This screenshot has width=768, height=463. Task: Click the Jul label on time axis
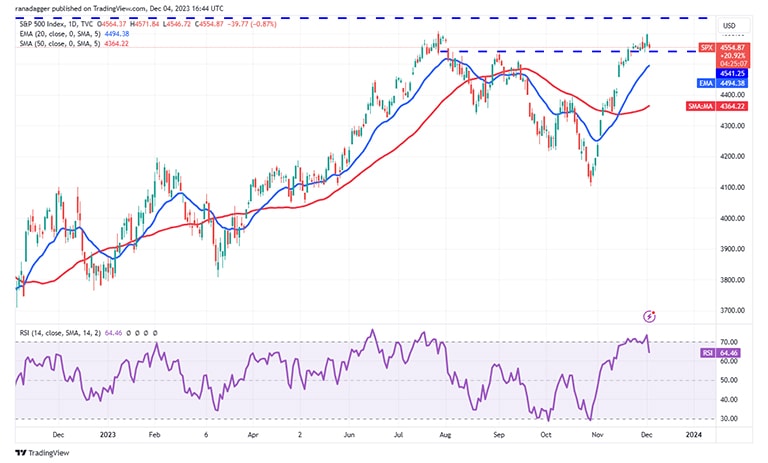coord(398,435)
